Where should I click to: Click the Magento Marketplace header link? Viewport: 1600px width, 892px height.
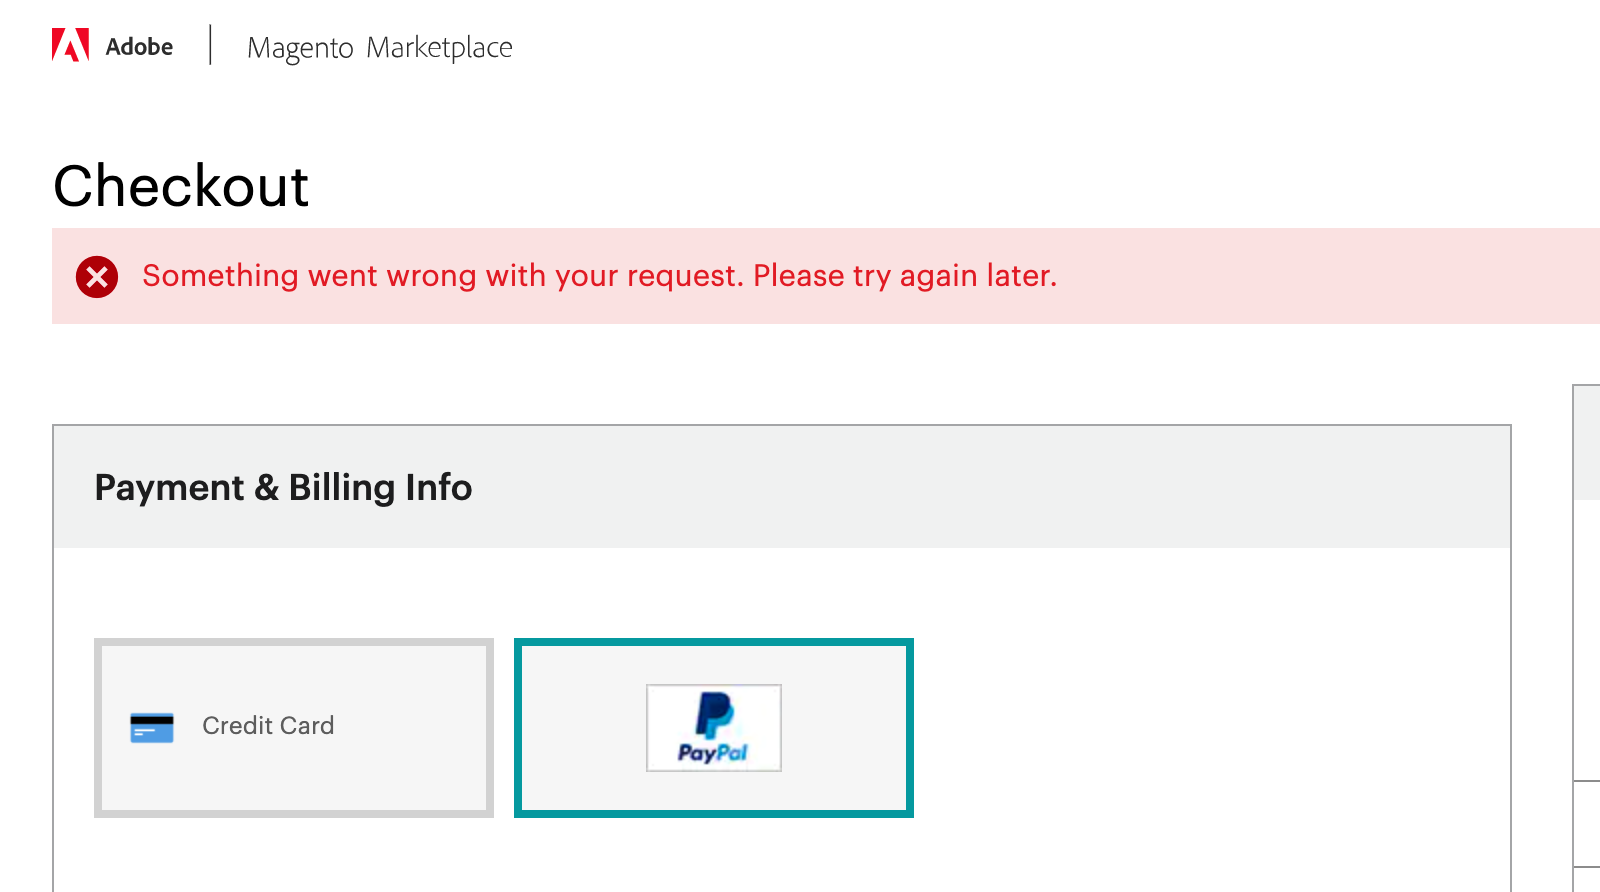coord(380,46)
